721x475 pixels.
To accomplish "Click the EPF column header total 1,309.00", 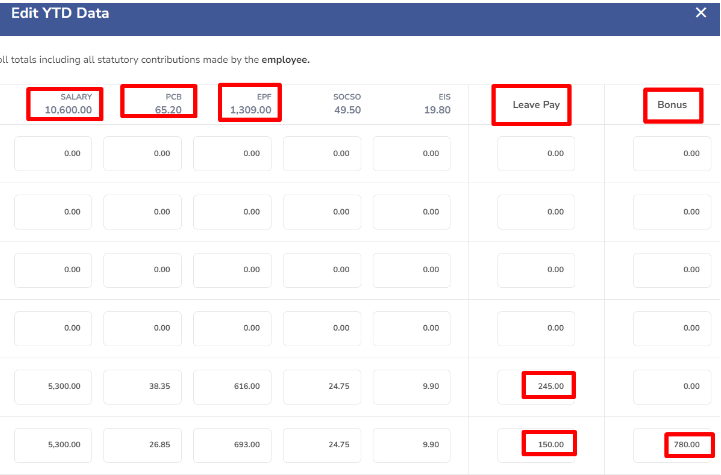I will (x=251, y=110).
